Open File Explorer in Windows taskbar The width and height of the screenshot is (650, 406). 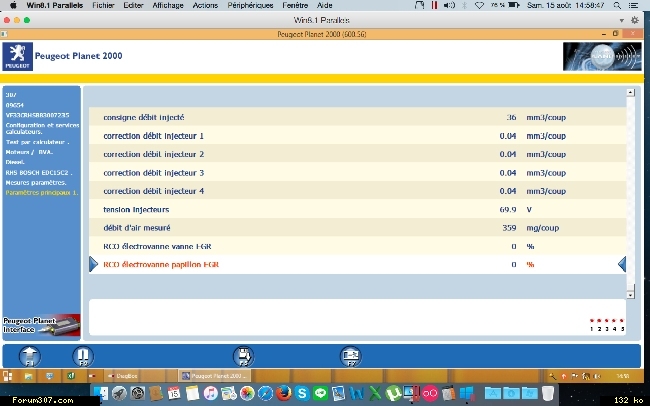[x=28, y=376]
